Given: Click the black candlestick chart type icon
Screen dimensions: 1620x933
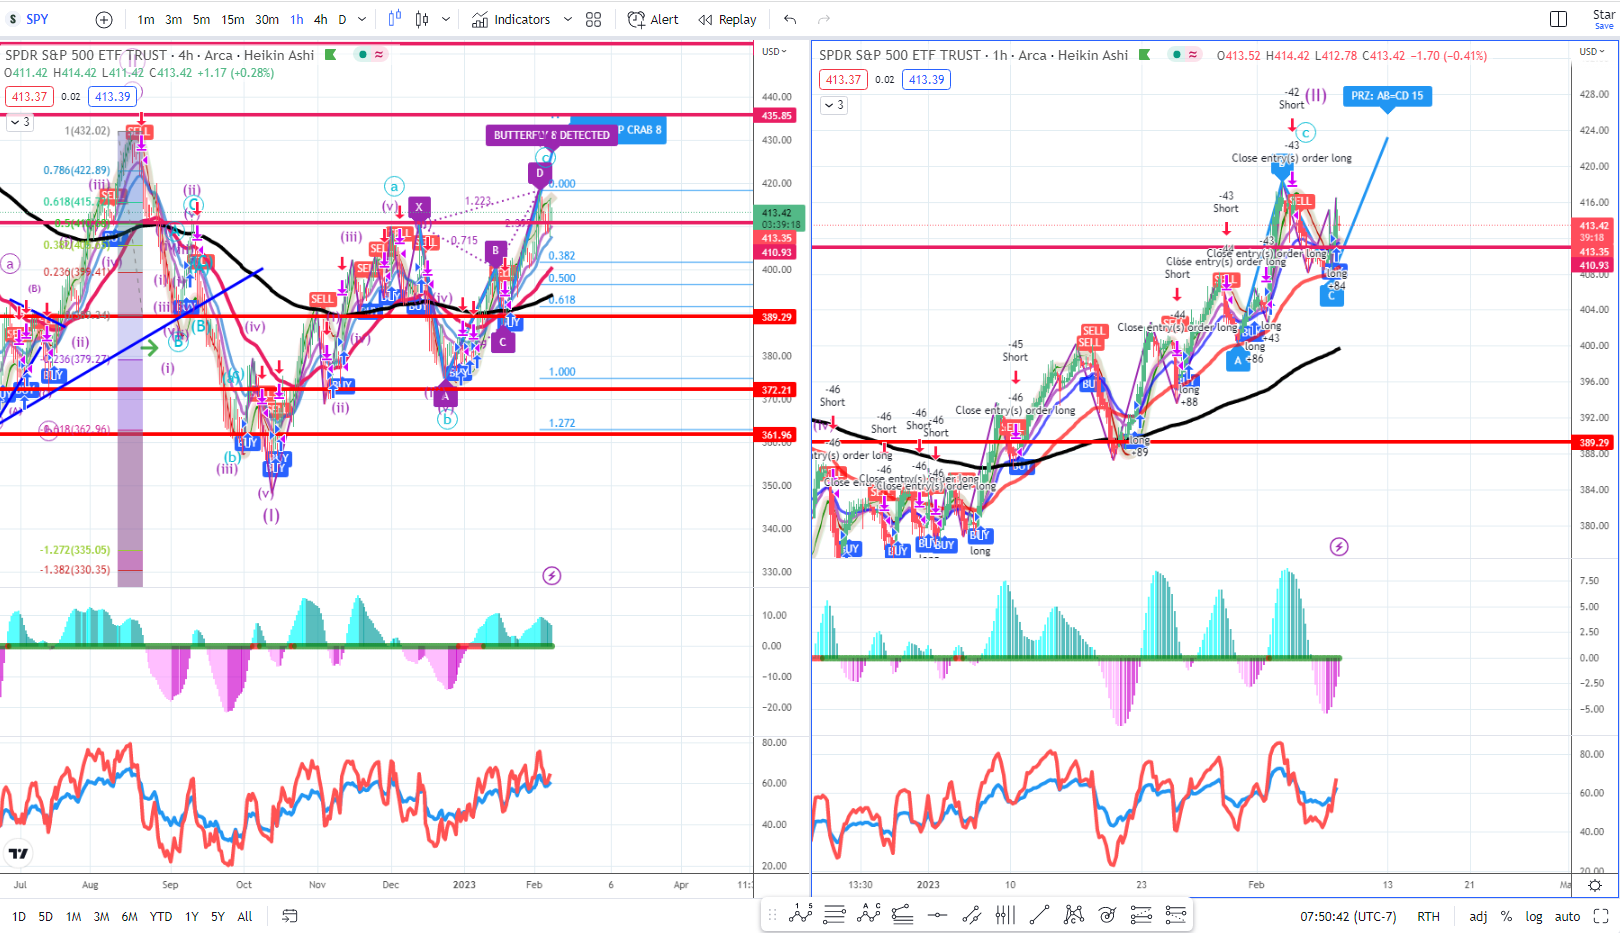Looking at the screenshot, I should (422, 19).
